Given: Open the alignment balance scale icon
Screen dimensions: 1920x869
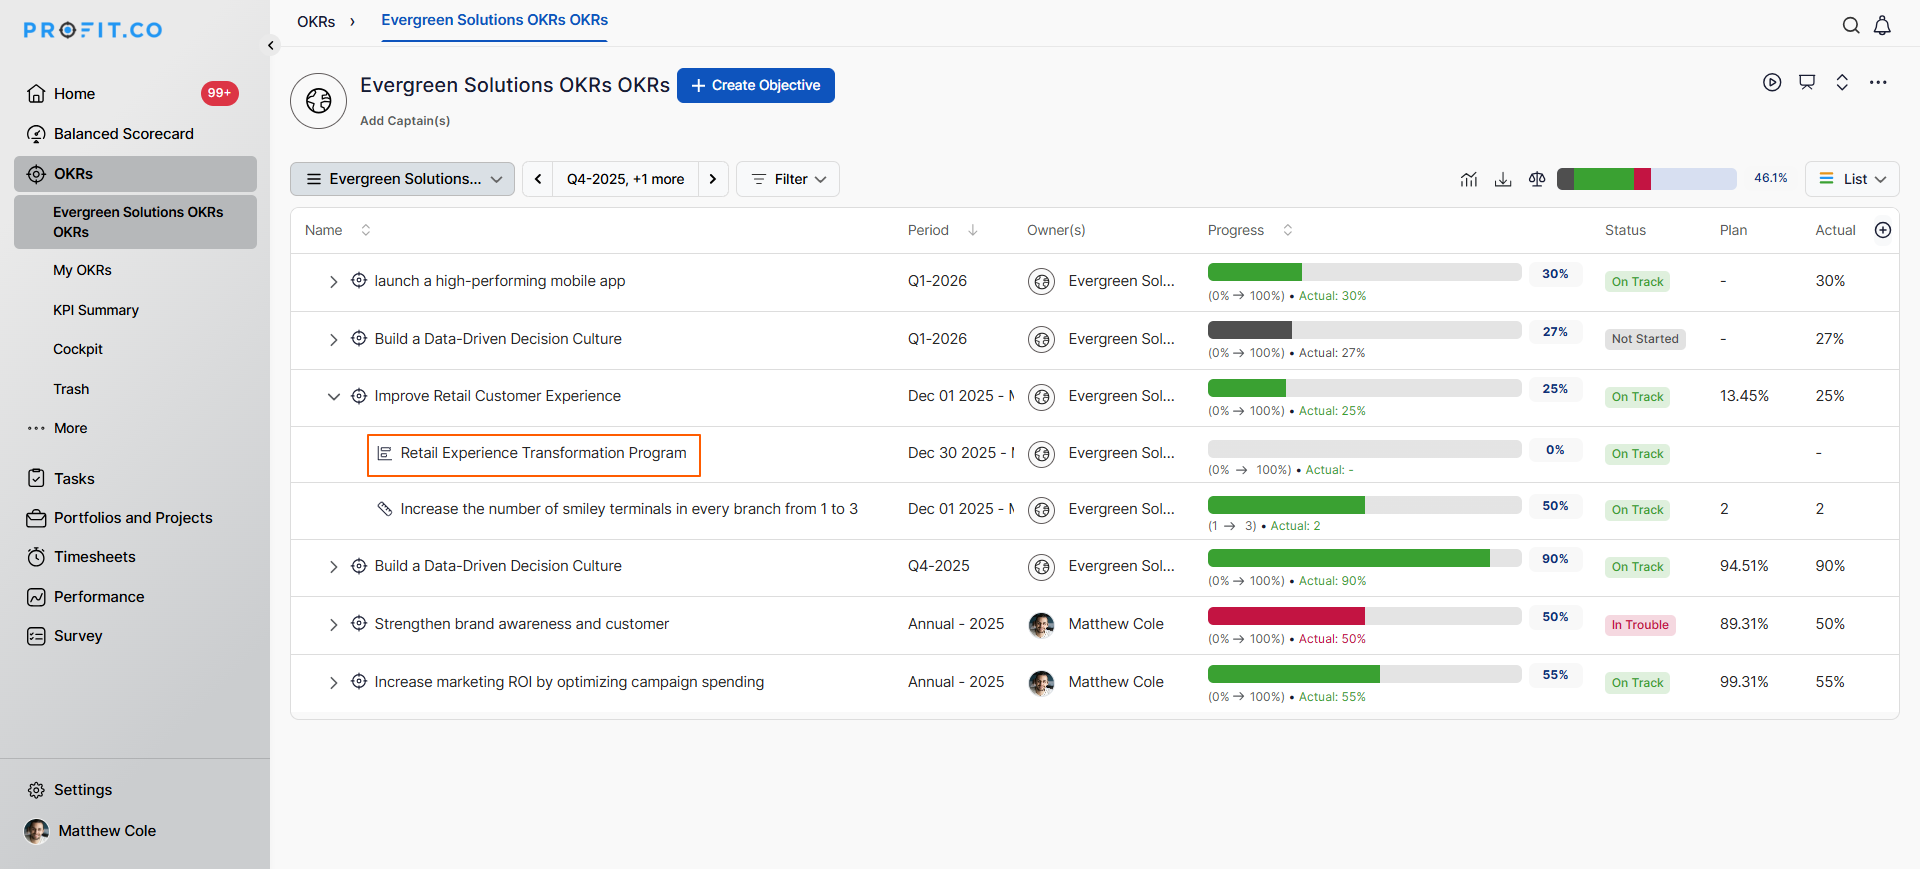Looking at the screenshot, I should 1537,179.
